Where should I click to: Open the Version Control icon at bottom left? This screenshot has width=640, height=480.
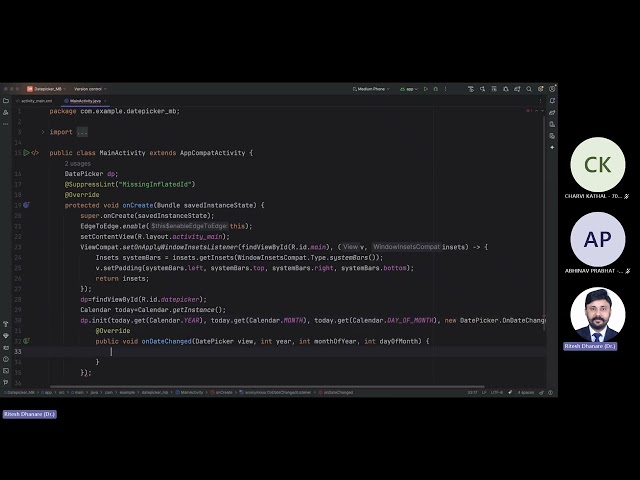click(x=6, y=382)
